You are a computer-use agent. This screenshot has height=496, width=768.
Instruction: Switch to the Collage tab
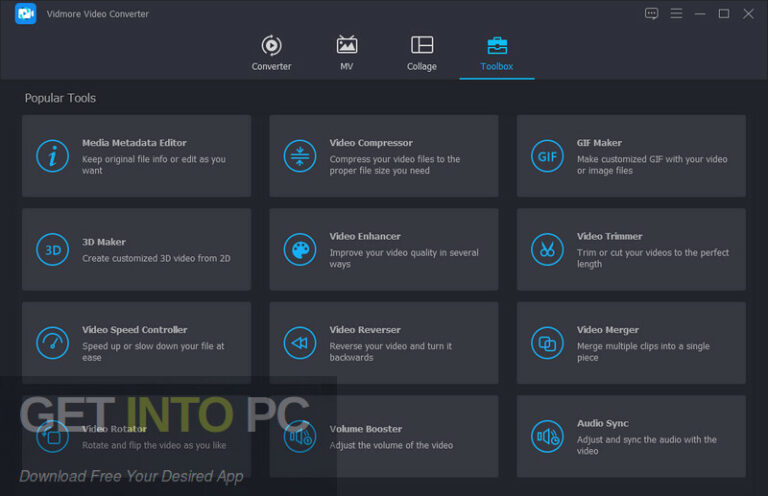pos(422,53)
